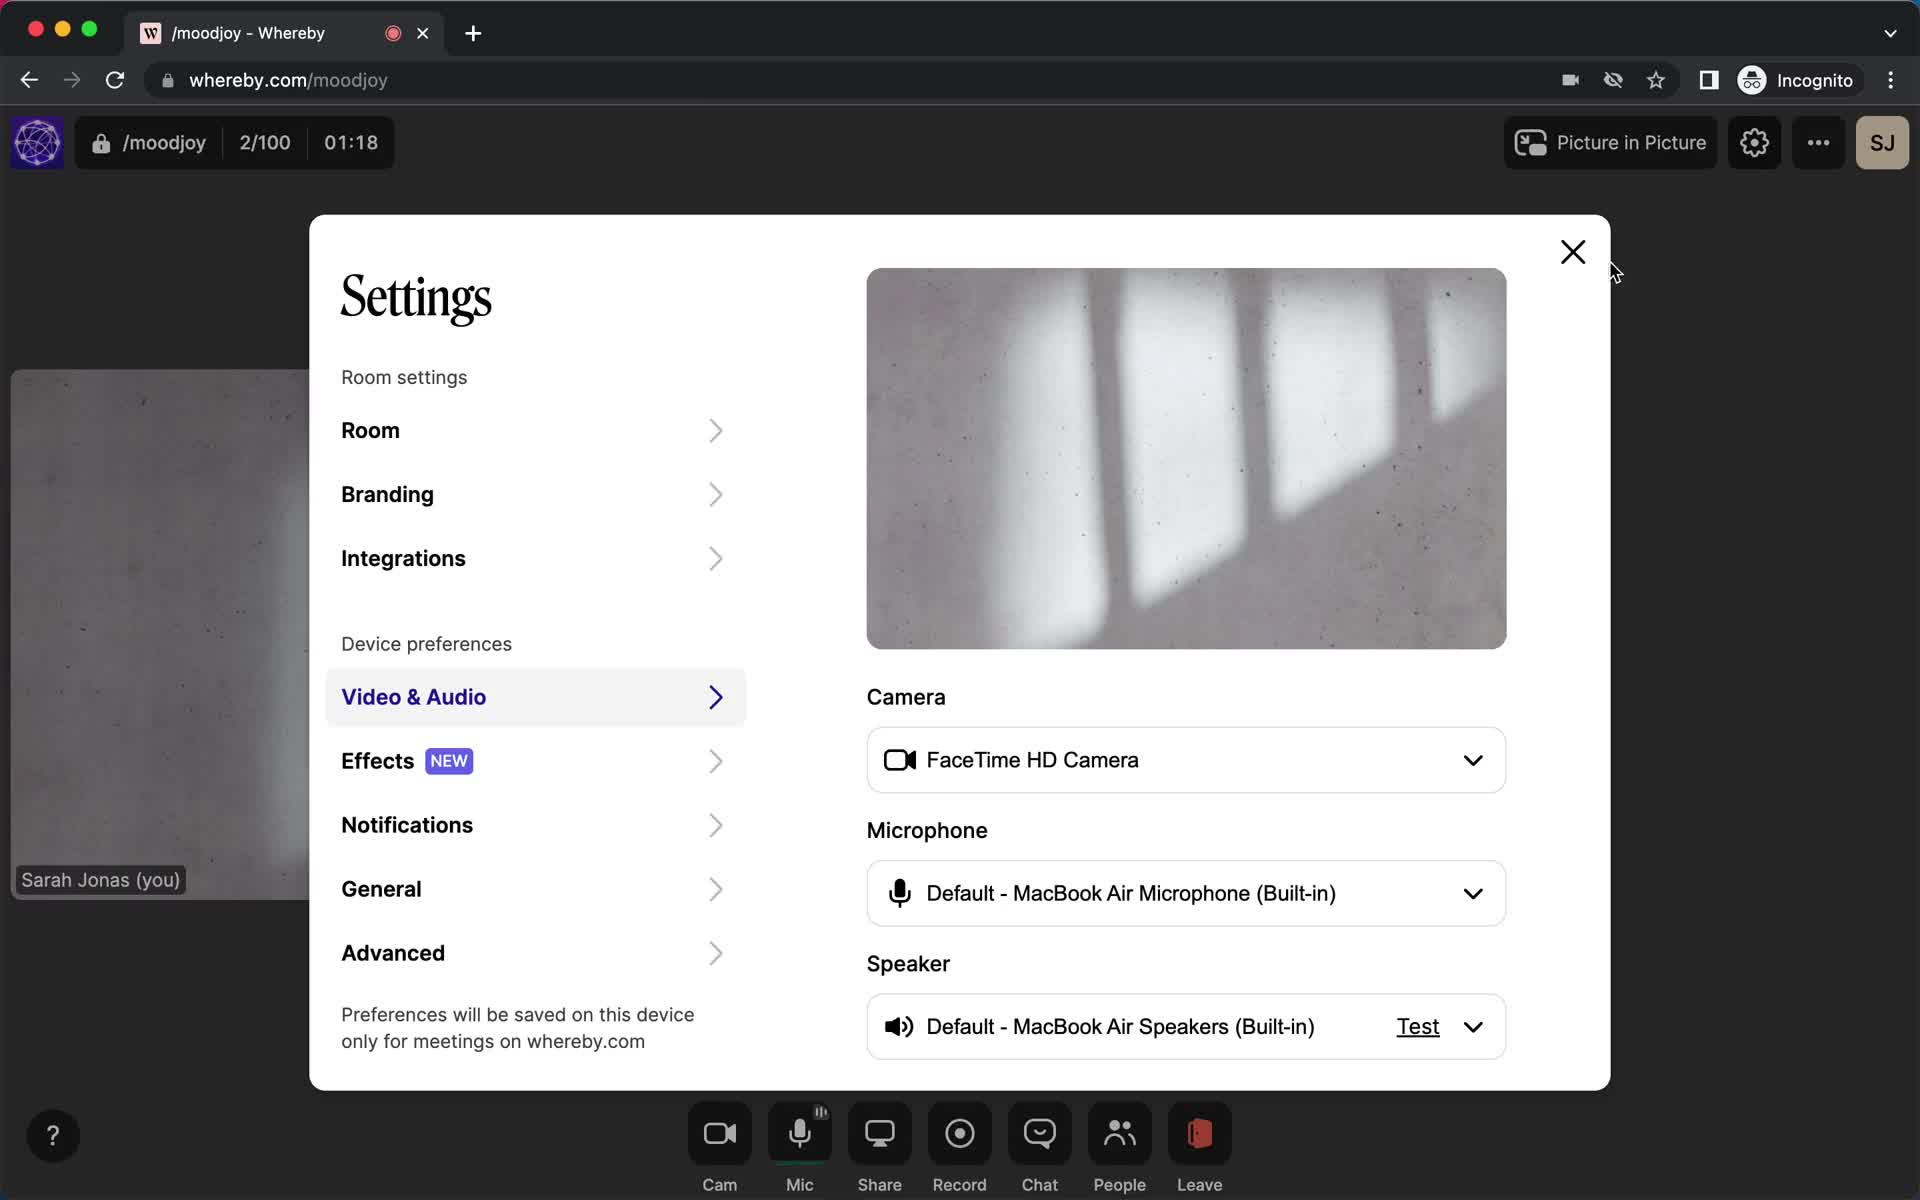Click the Record icon to start recording
1920x1200 pixels.
pyautogui.click(x=959, y=1134)
